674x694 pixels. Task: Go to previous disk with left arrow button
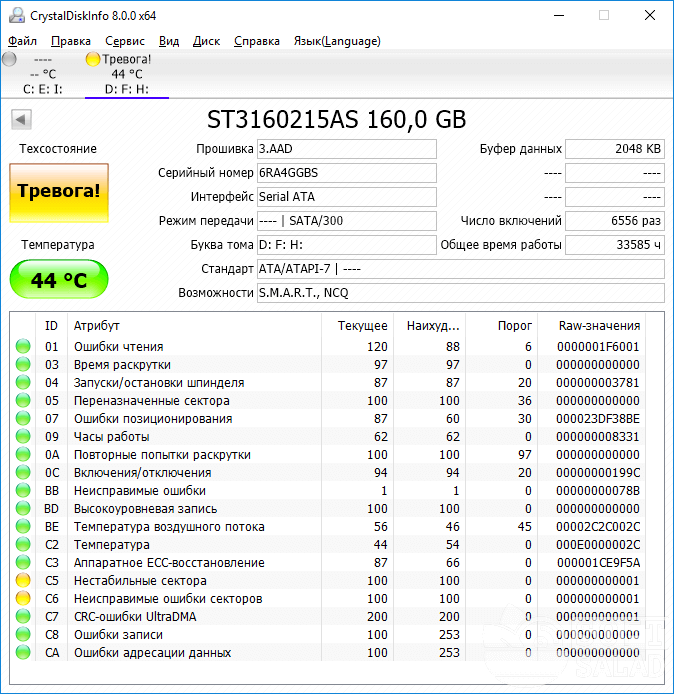point(21,120)
